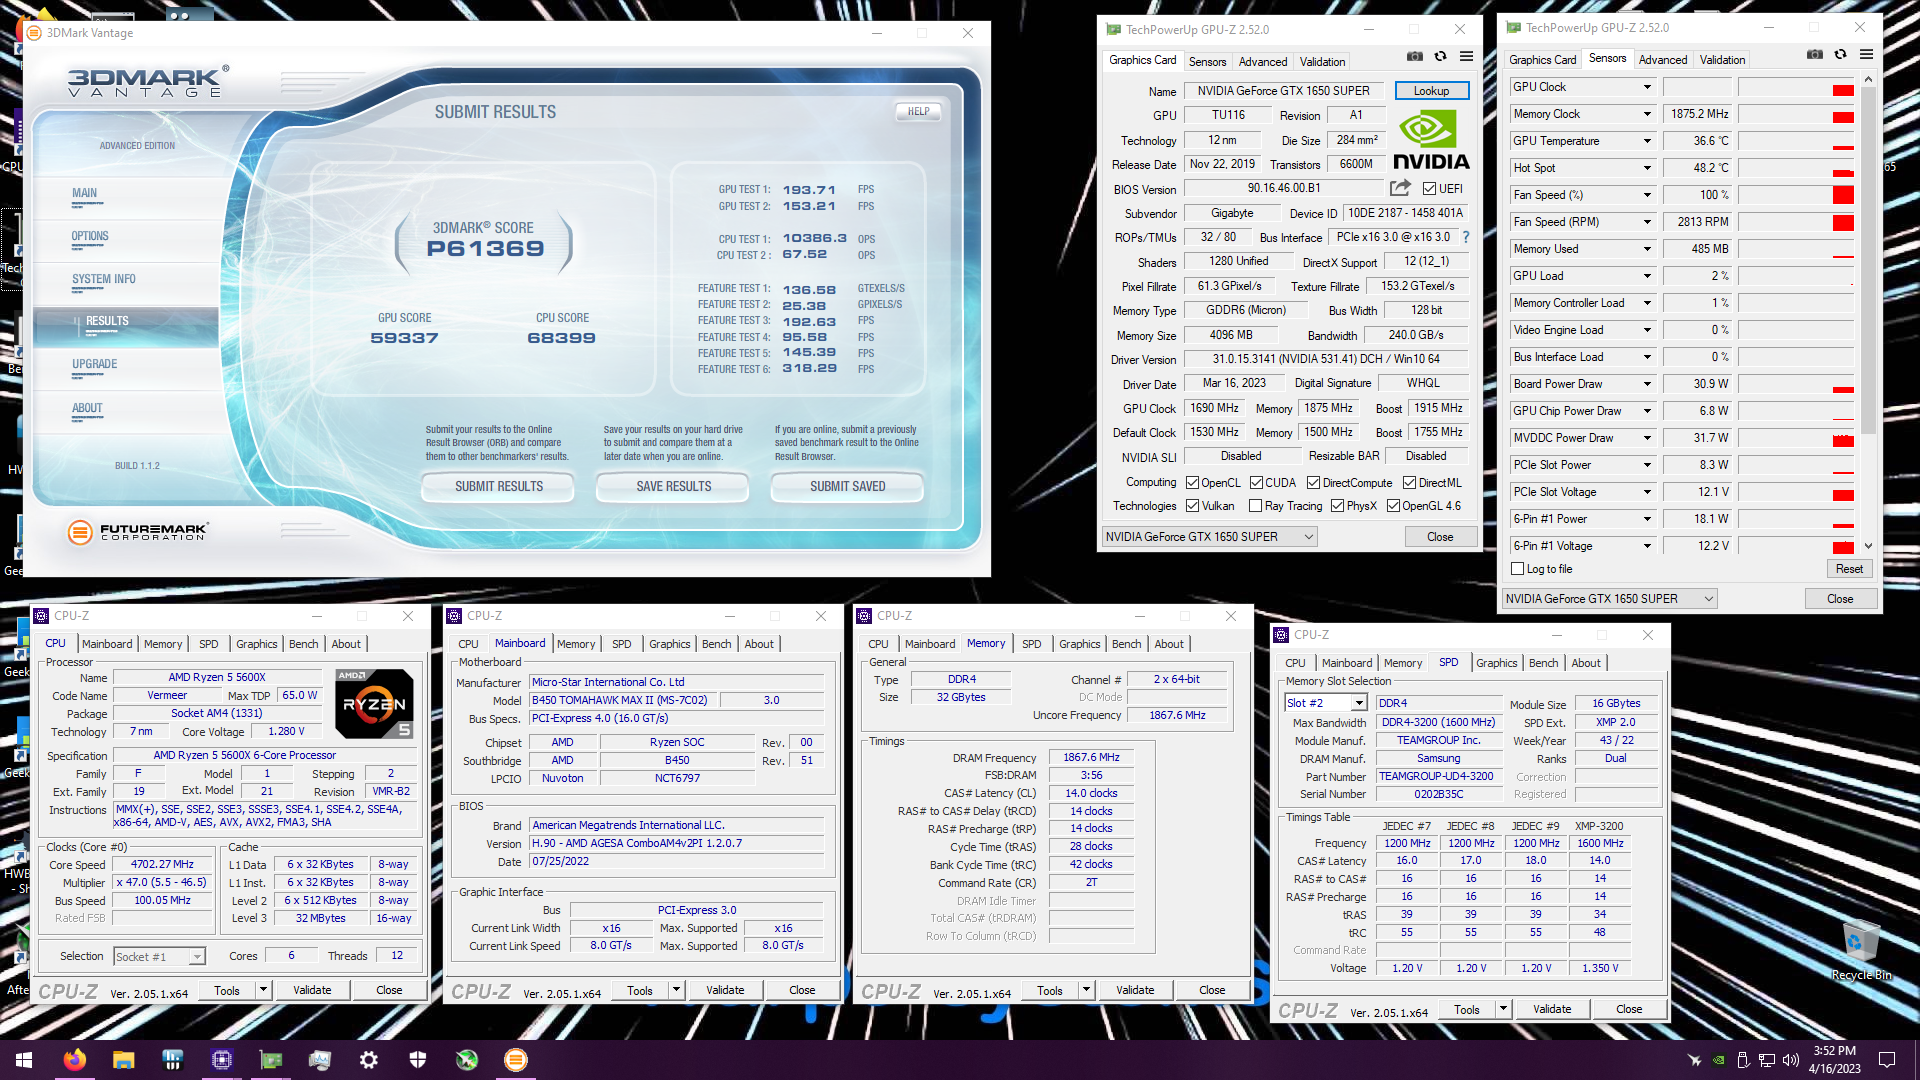1920x1080 pixels.
Task: Open Bench tab in CPU-Z CPU window
Action: click(303, 644)
